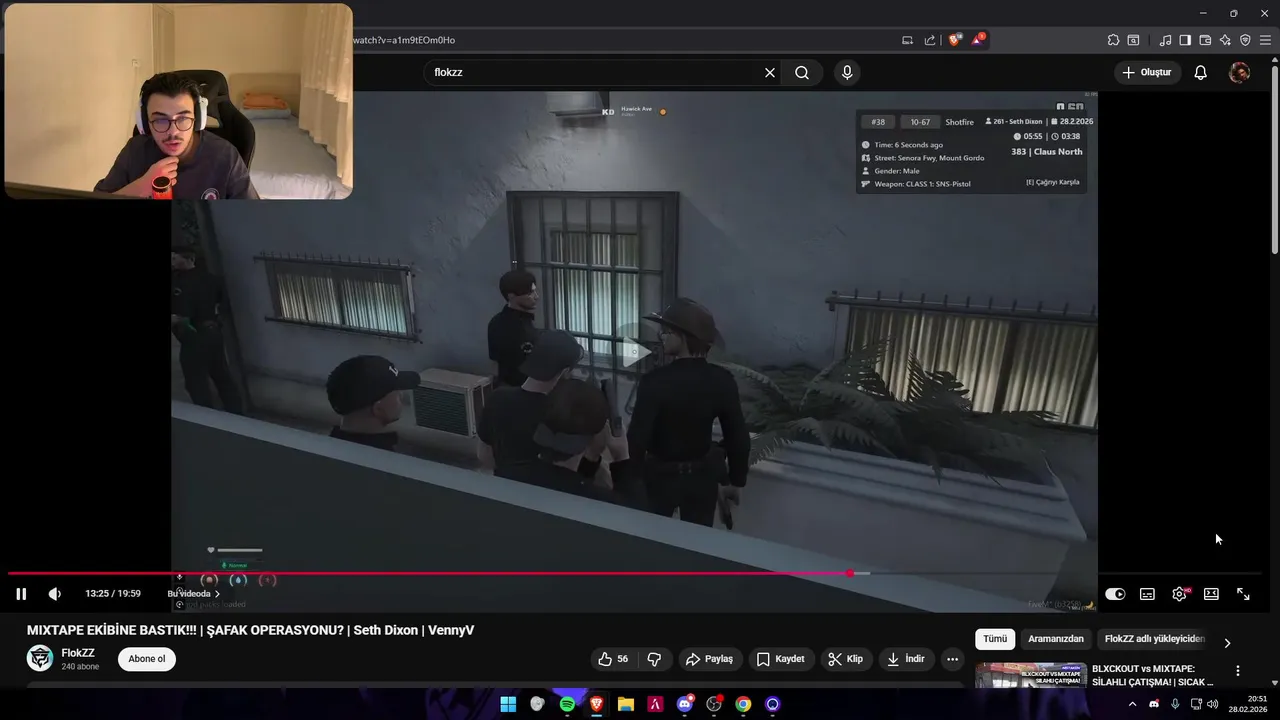Open BLXCKOUT vs MIXTAPE video thumbnail
This screenshot has height=720, width=1280.
1031,675
